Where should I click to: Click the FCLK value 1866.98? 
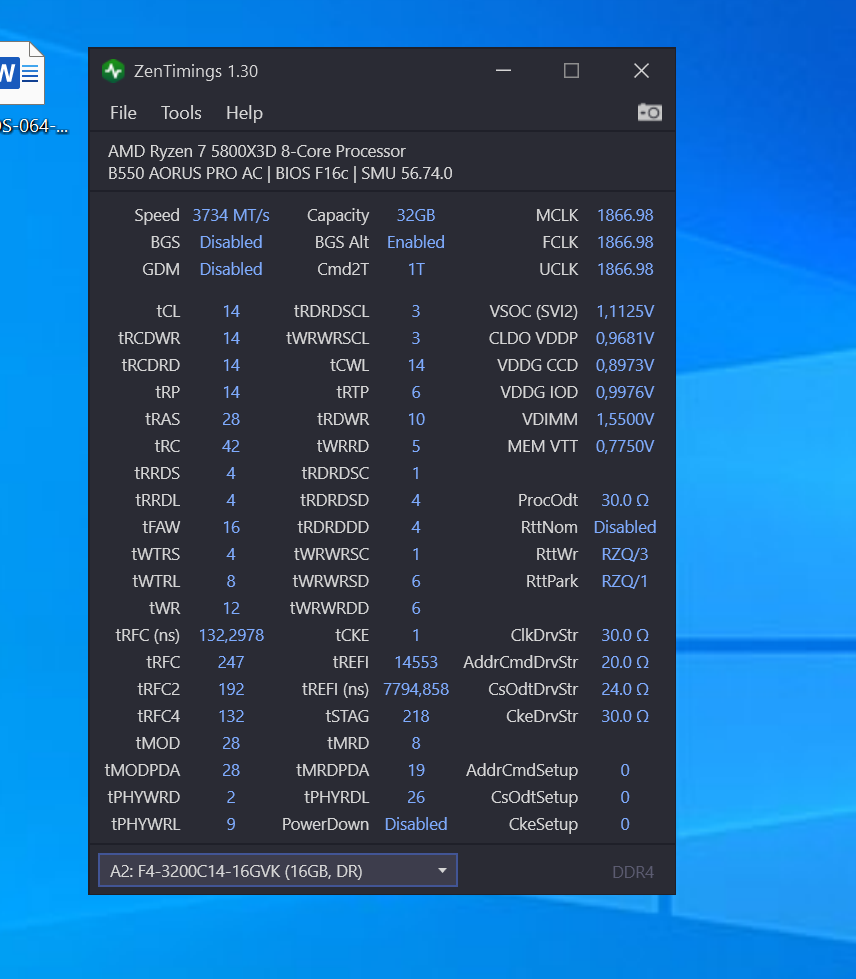pyautogui.click(x=625, y=242)
